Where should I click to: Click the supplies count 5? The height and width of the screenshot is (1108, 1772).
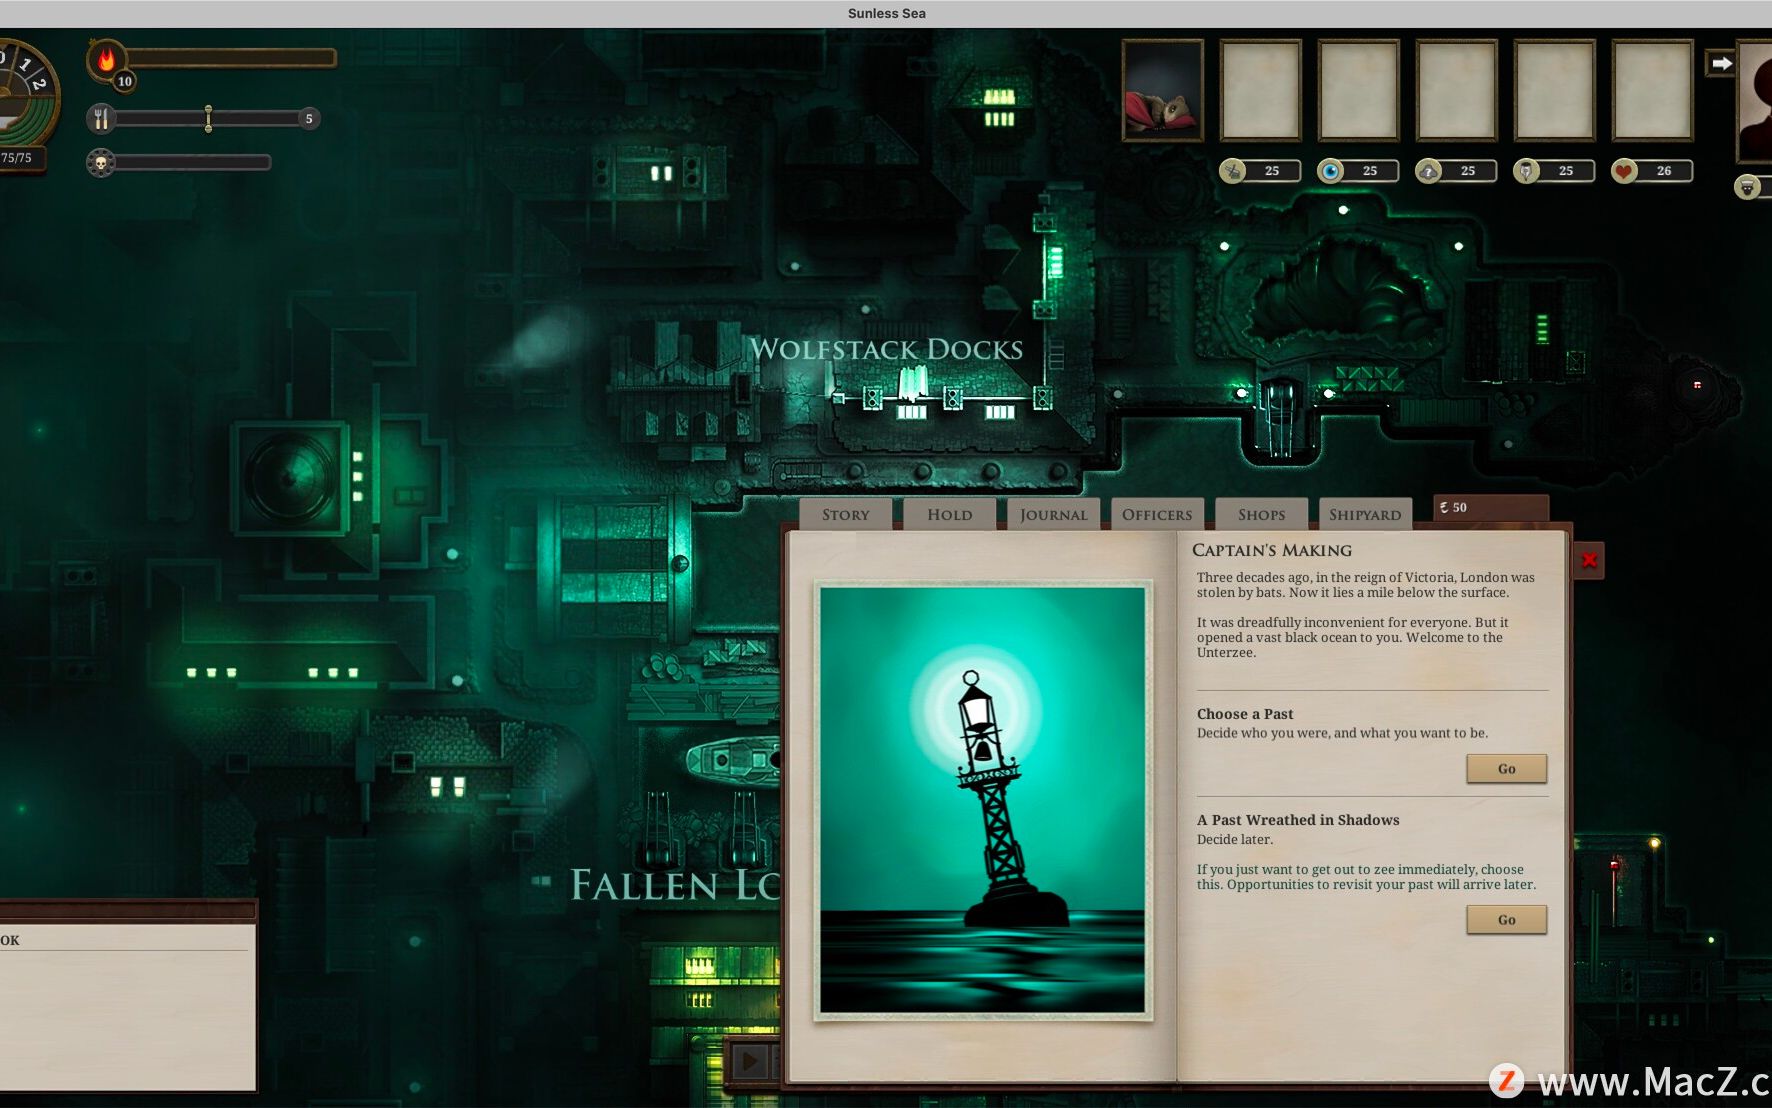pos(309,118)
